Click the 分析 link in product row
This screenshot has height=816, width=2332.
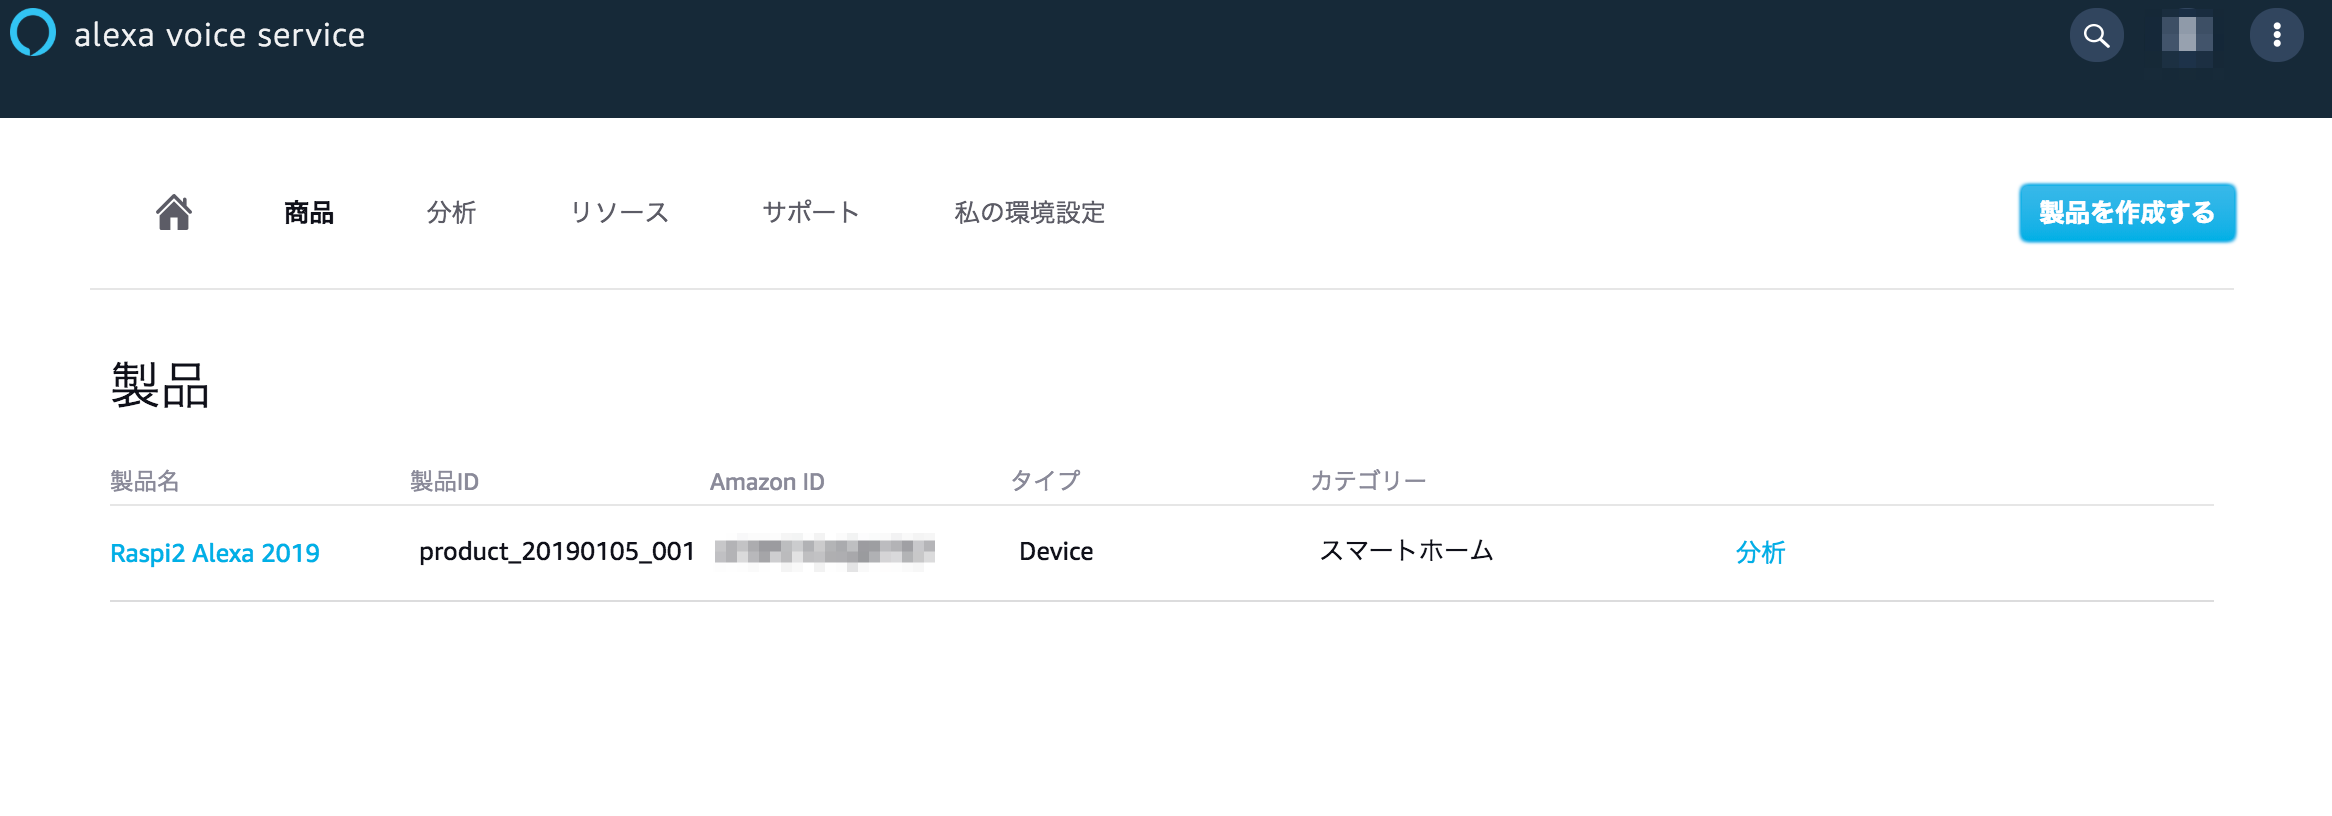pyautogui.click(x=1760, y=553)
